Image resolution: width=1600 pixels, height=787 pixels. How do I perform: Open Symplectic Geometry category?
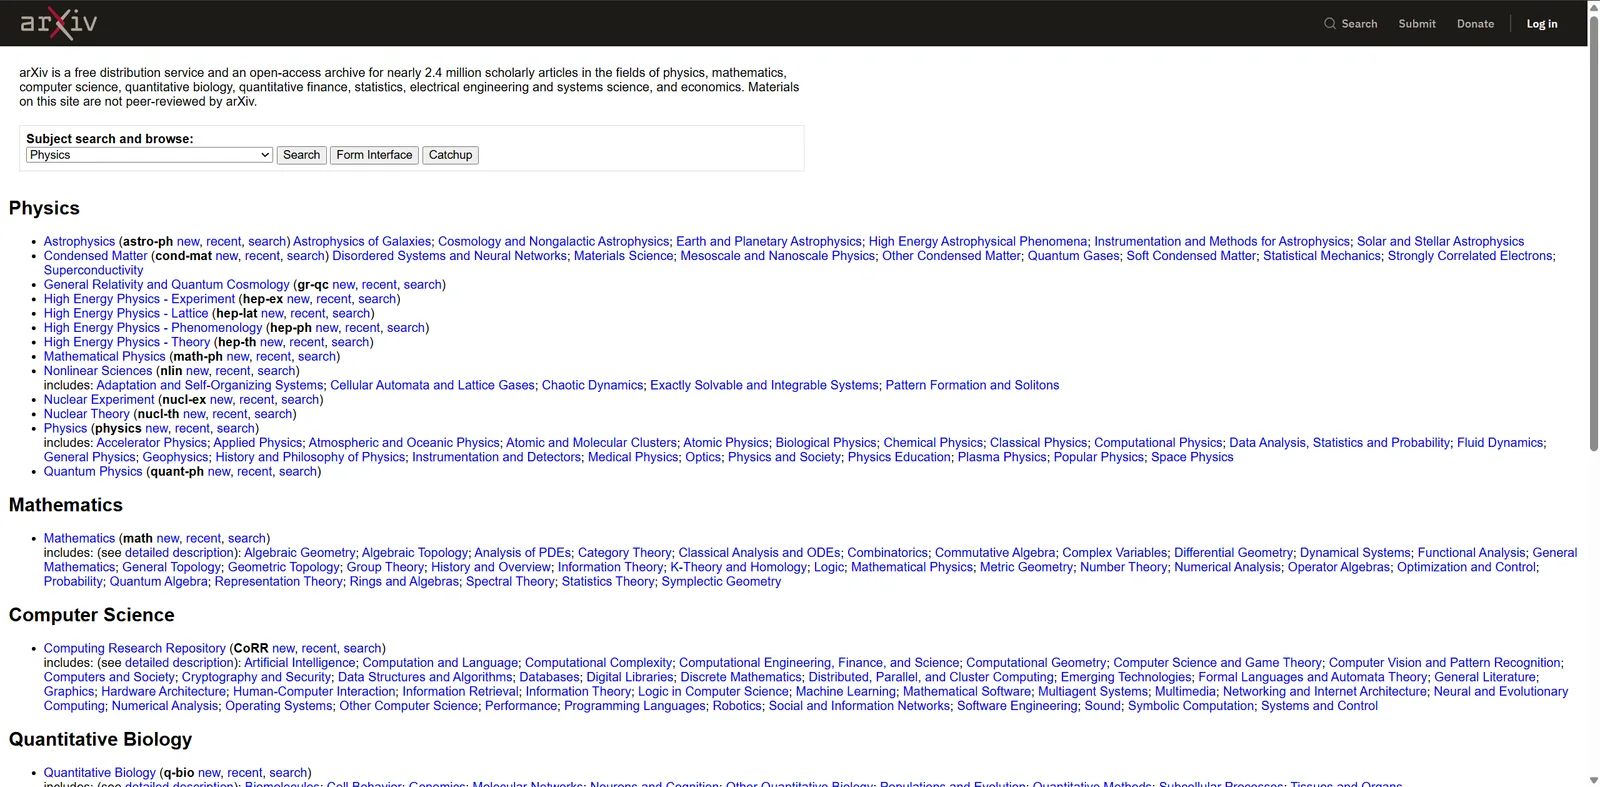[x=721, y=581]
